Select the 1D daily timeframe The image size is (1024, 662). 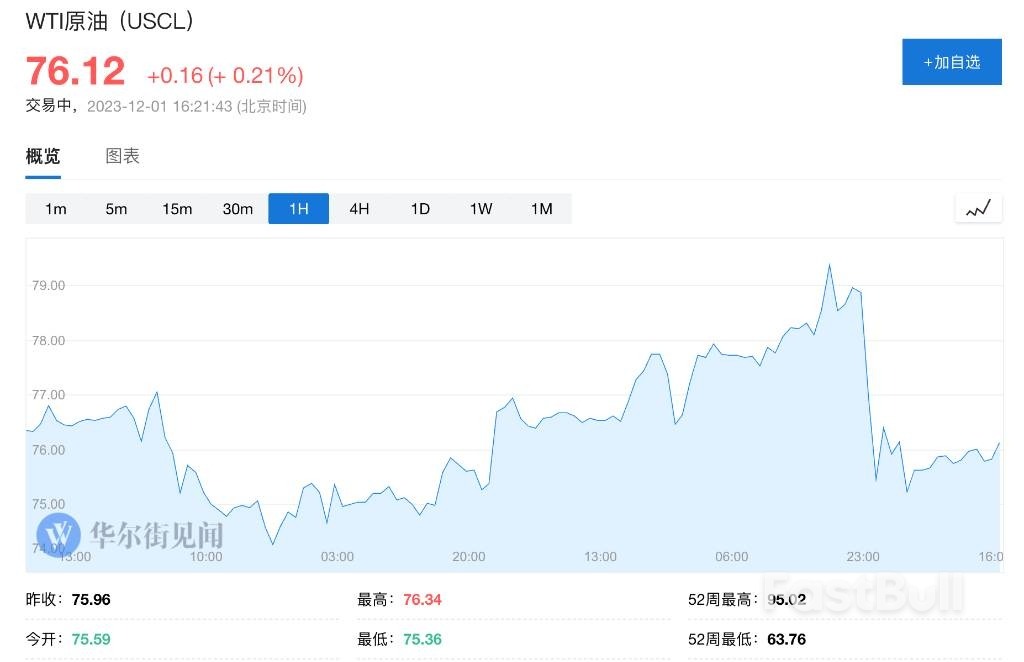pyautogui.click(x=419, y=209)
